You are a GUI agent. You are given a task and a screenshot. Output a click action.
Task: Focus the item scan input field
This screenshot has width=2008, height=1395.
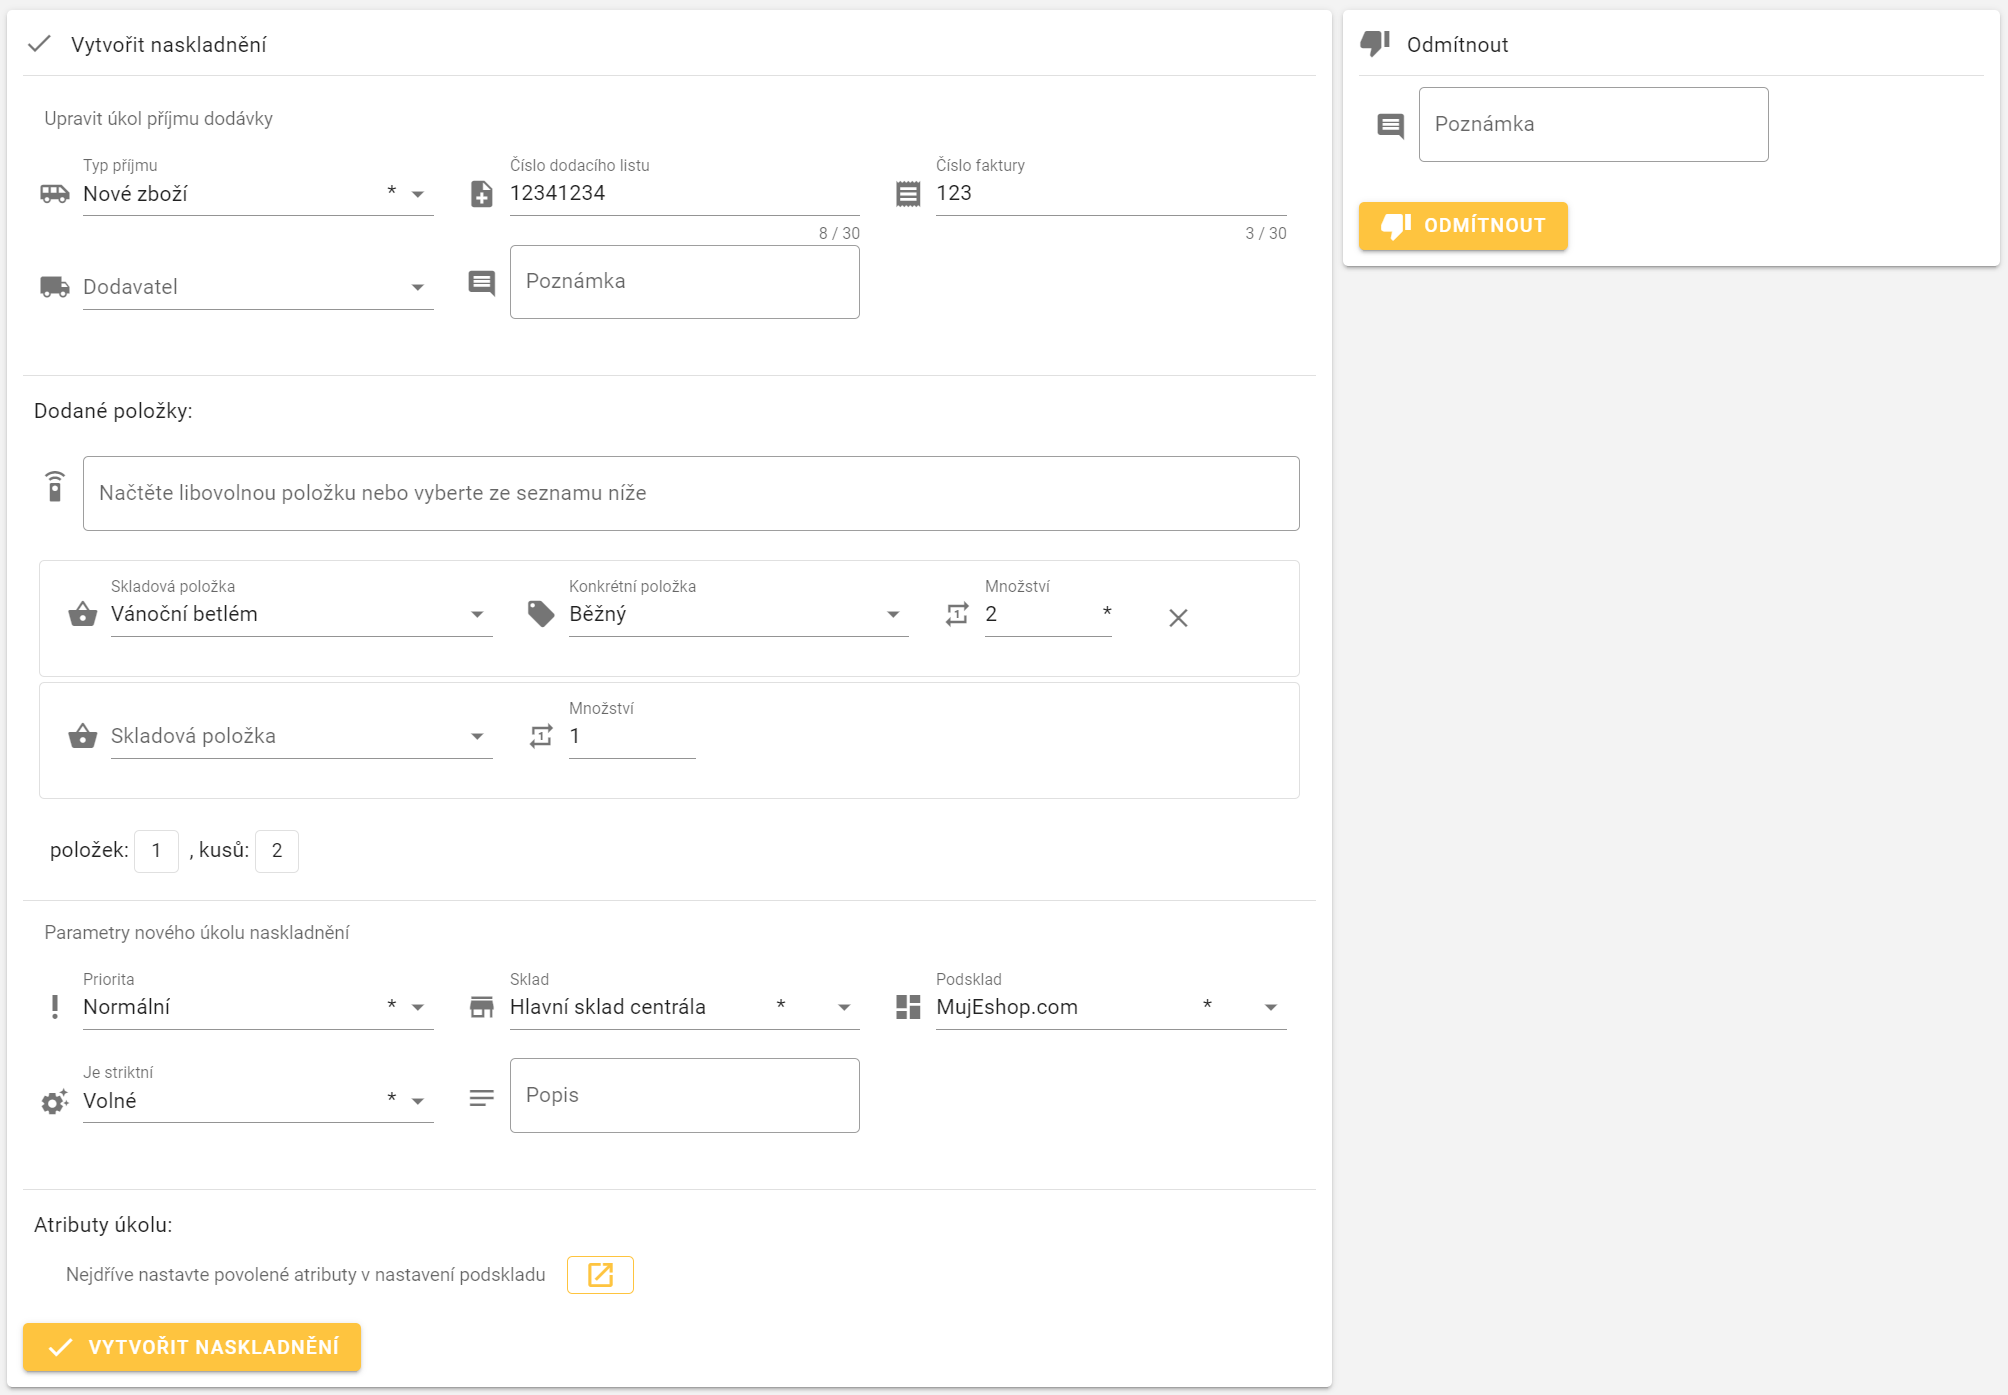(690, 493)
